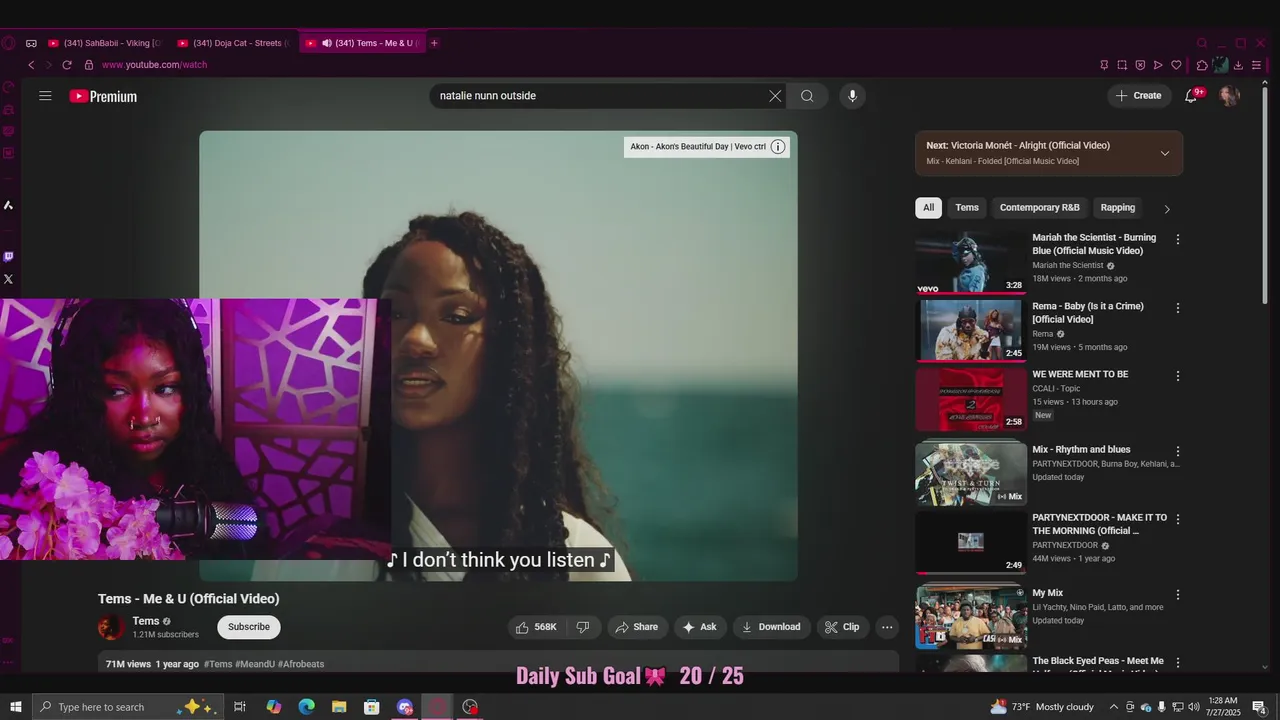Start voice search with the microphone

coord(852,96)
